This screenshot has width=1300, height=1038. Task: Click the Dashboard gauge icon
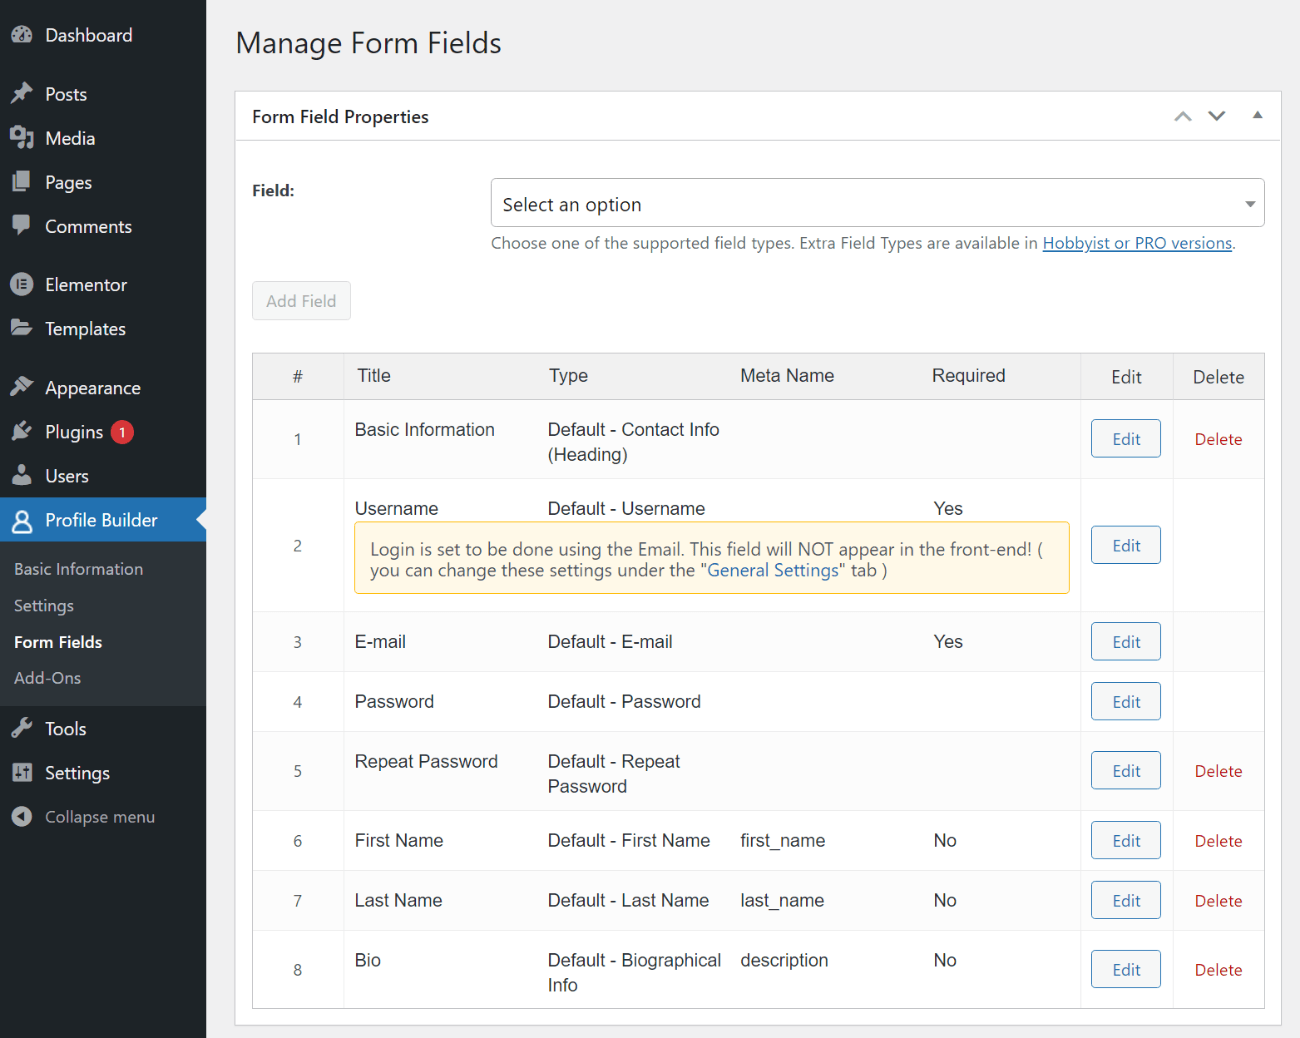pyautogui.click(x=22, y=35)
